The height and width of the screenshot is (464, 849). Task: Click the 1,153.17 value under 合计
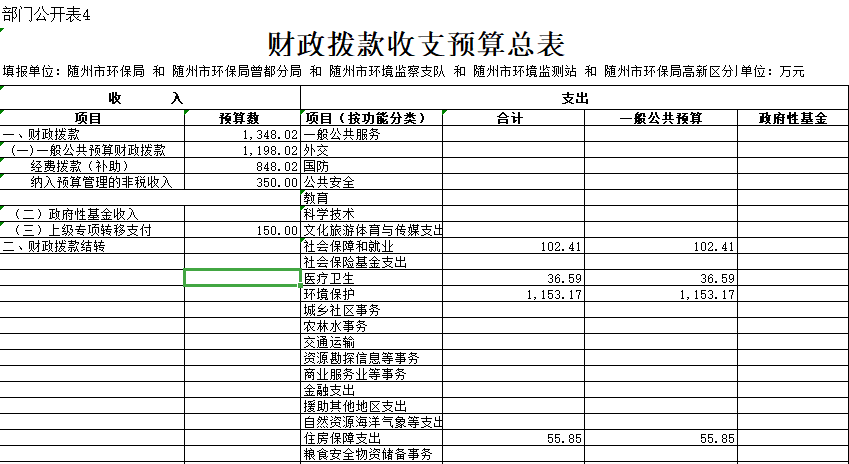click(552, 295)
